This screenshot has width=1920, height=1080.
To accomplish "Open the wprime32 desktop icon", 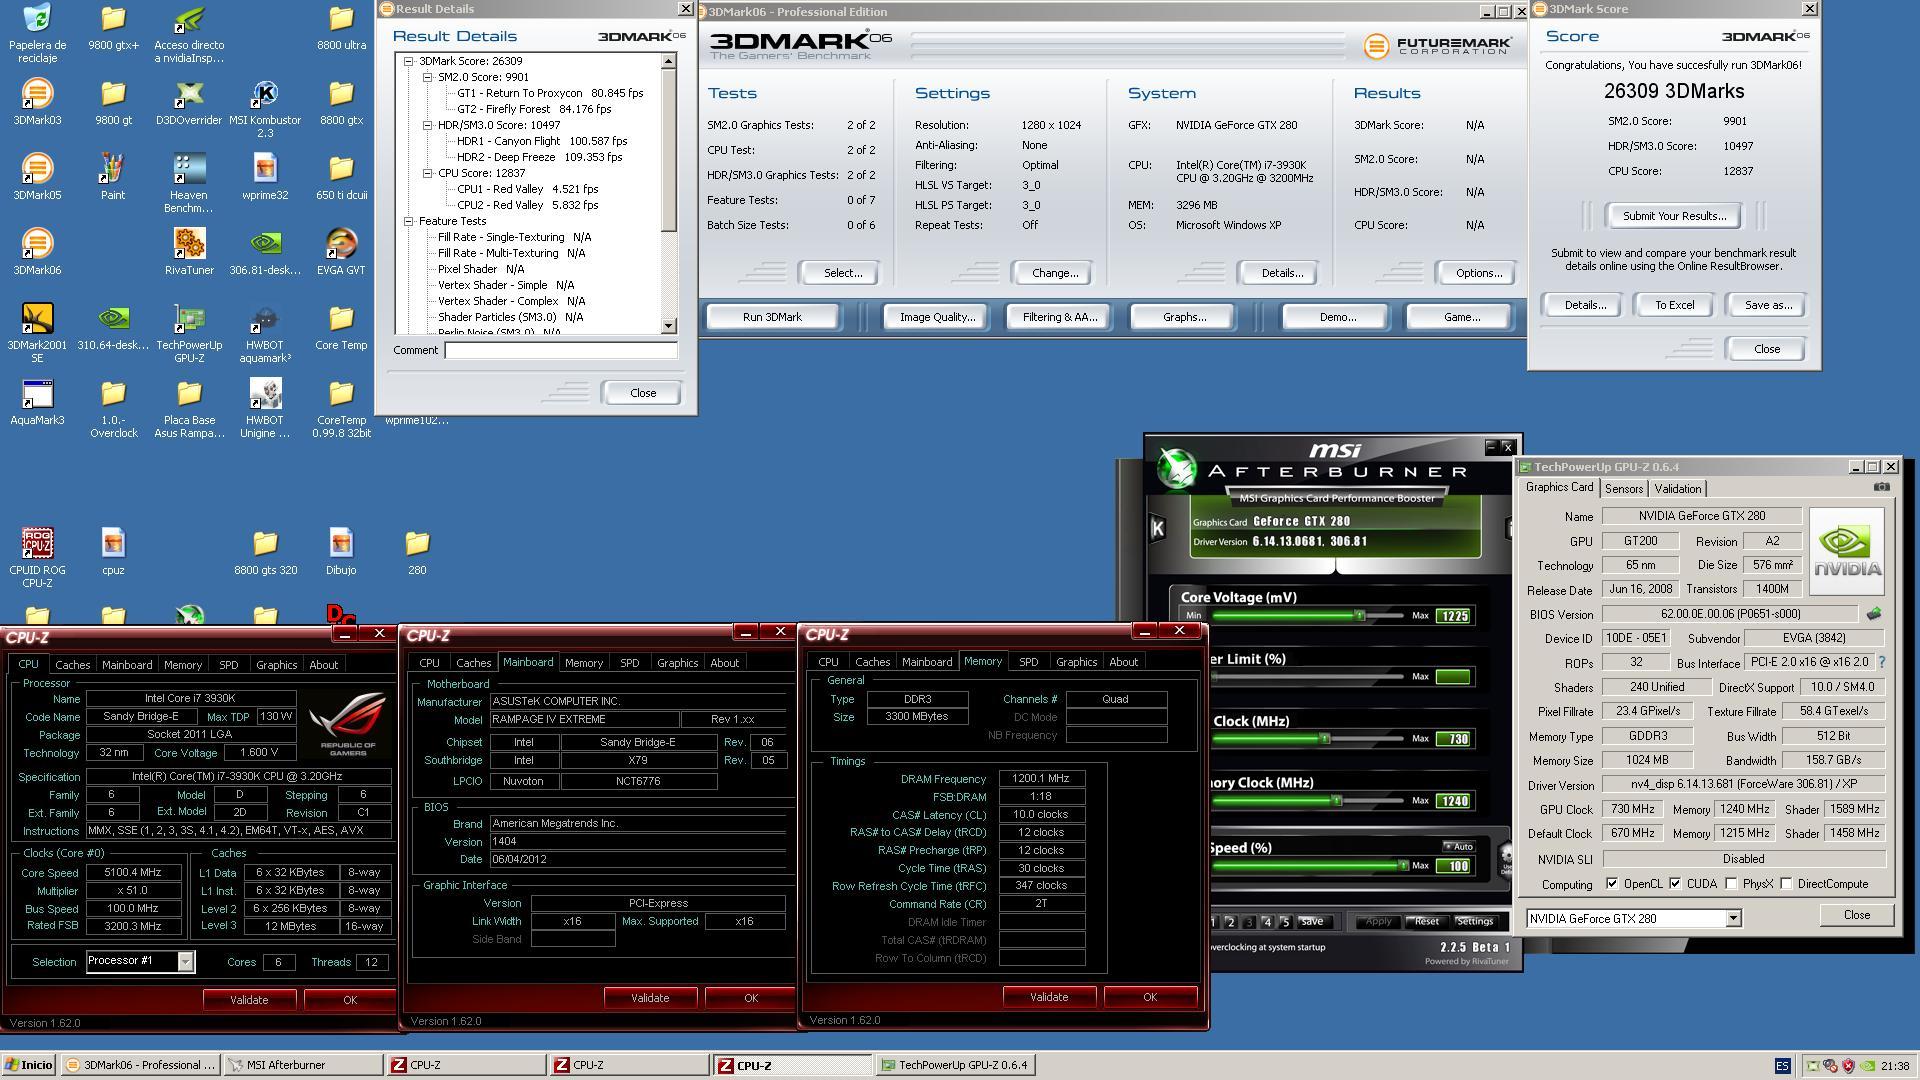I will 265,178.
